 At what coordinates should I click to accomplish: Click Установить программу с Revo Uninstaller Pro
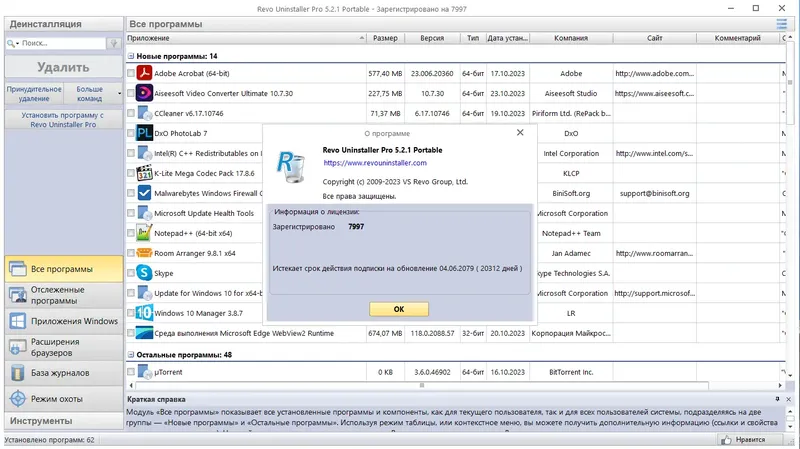pyautogui.click(x=64, y=120)
